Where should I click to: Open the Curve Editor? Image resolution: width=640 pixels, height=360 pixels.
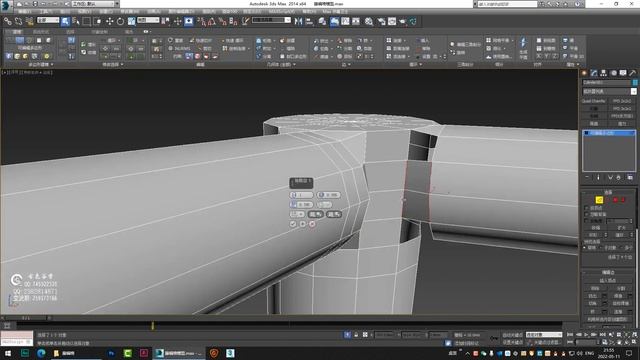tap(345, 21)
